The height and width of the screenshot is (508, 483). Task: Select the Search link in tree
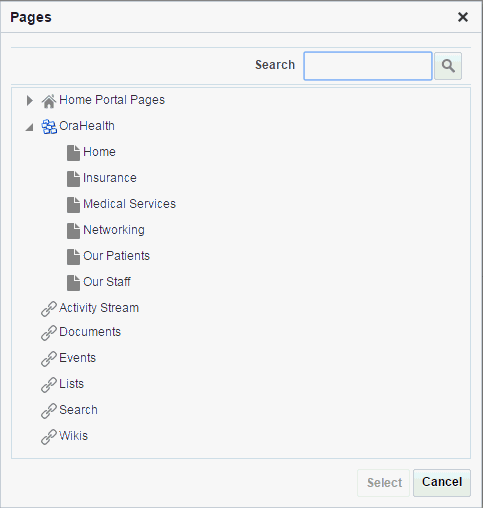point(78,410)
